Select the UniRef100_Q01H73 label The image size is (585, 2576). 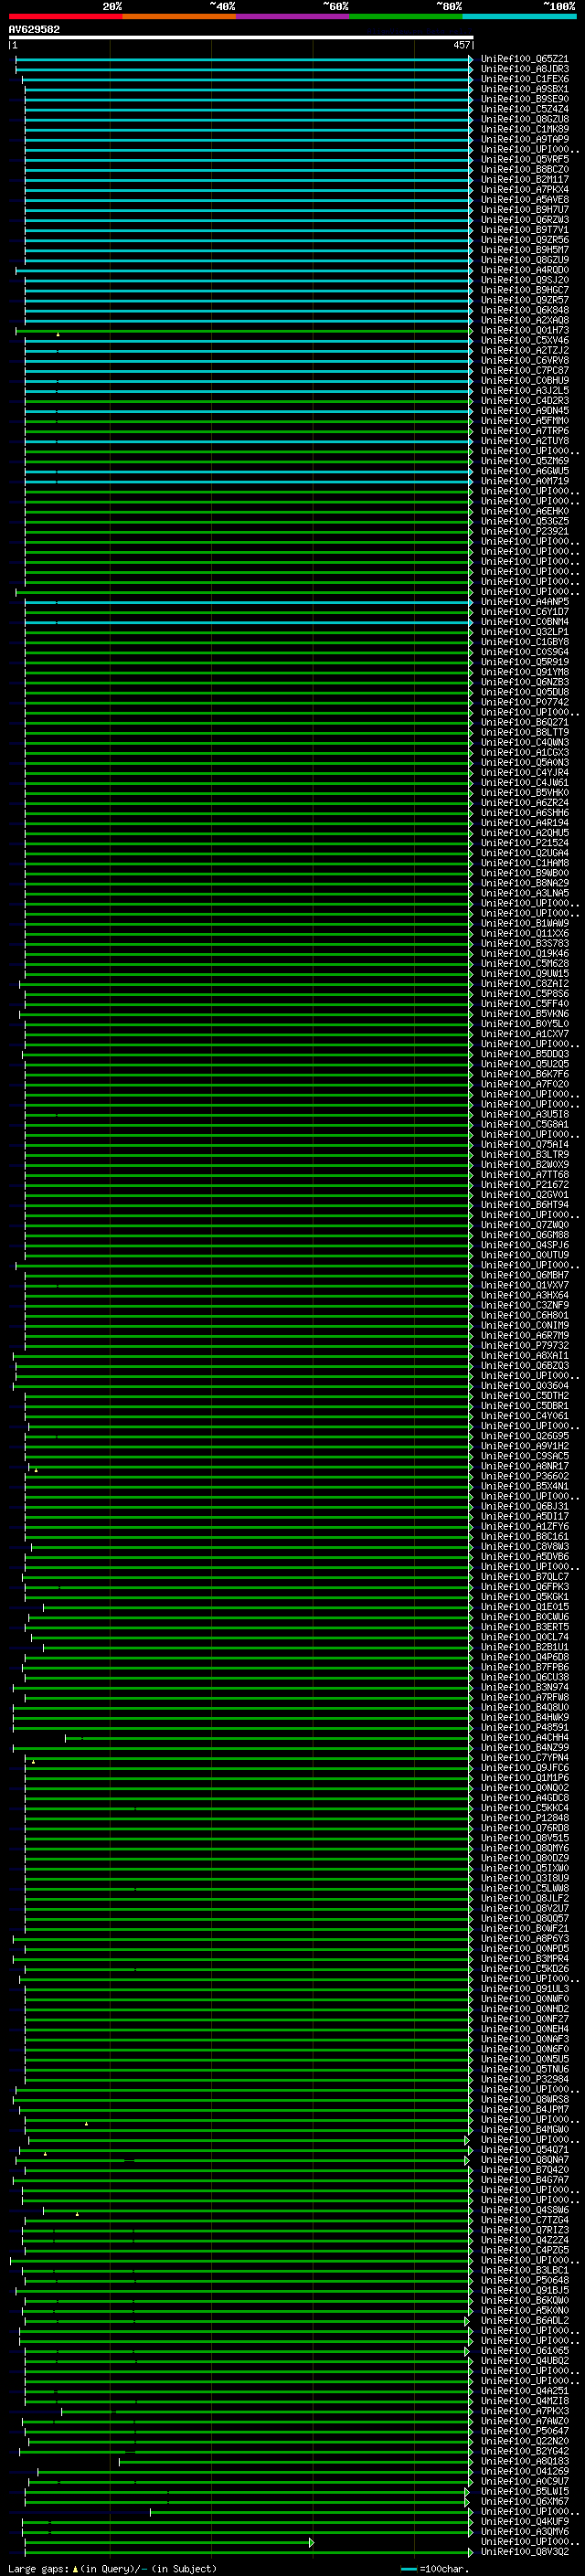(524, 330)
